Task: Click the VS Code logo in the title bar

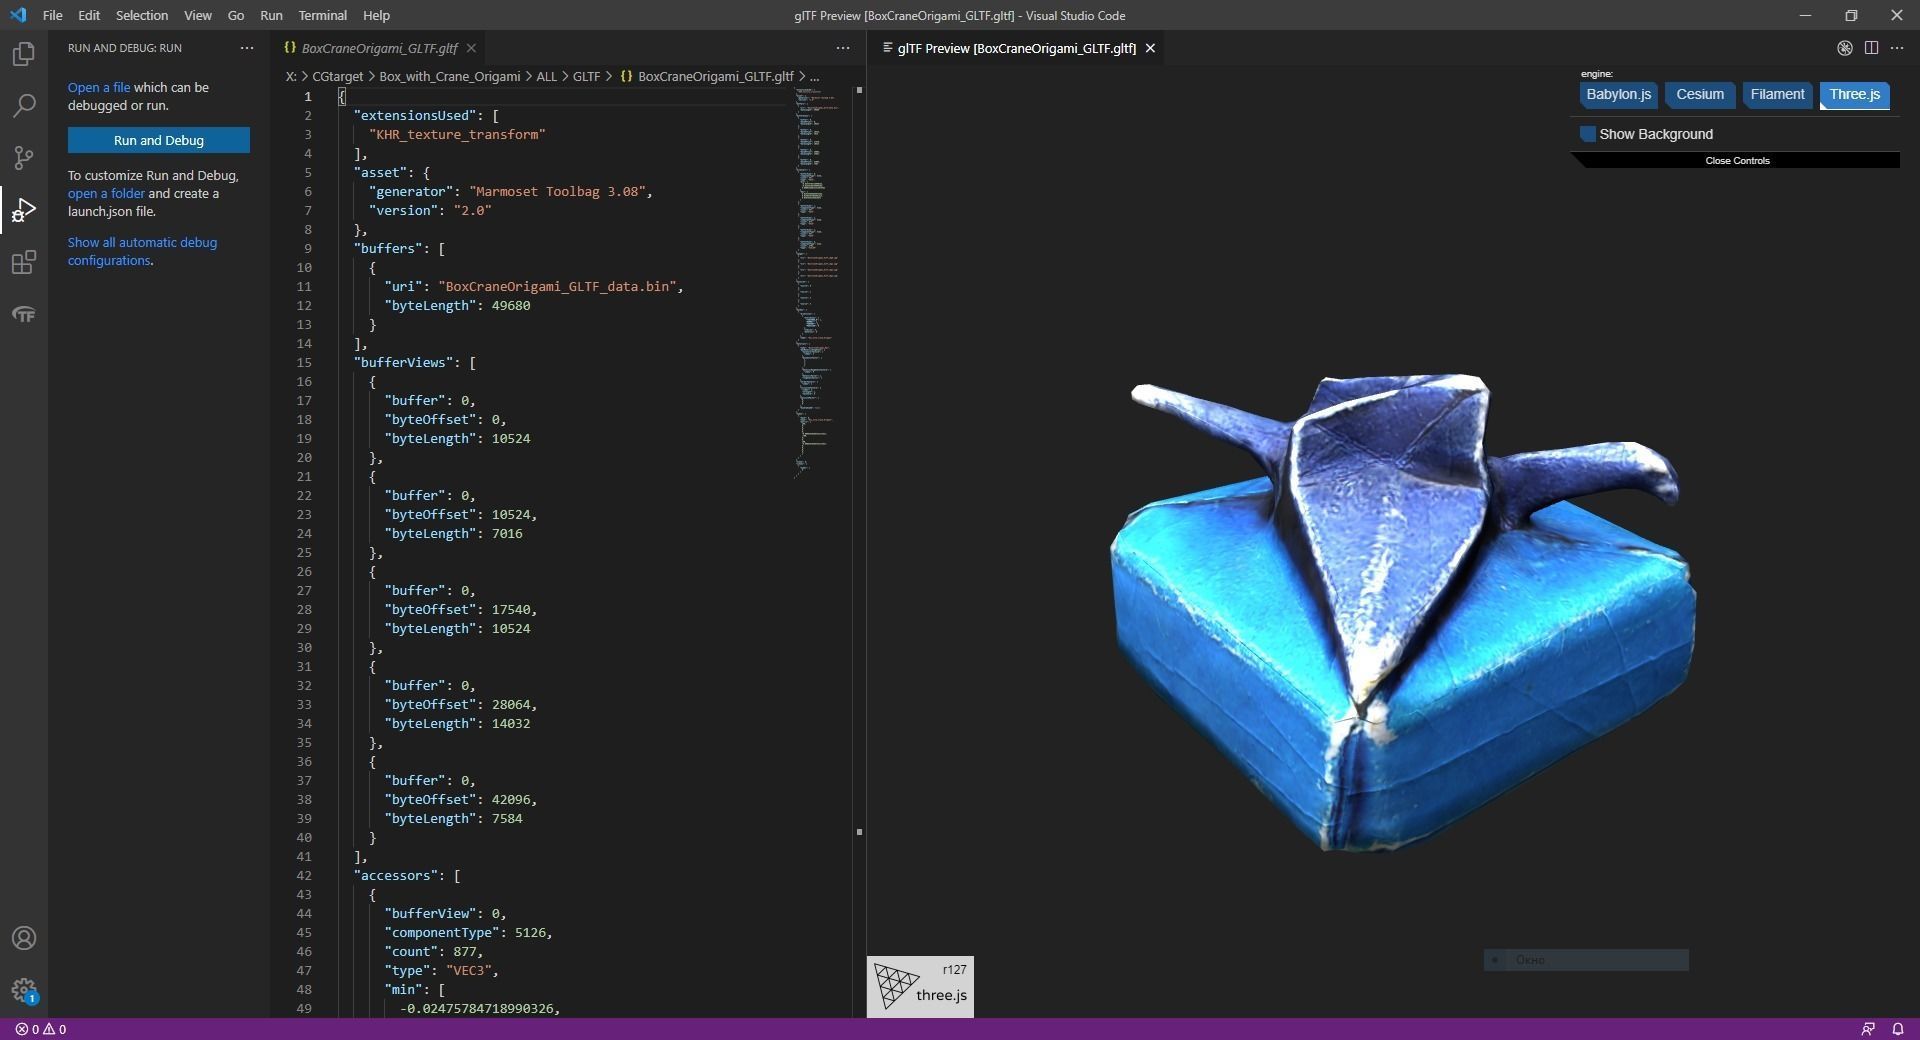Action: [18, 15]
